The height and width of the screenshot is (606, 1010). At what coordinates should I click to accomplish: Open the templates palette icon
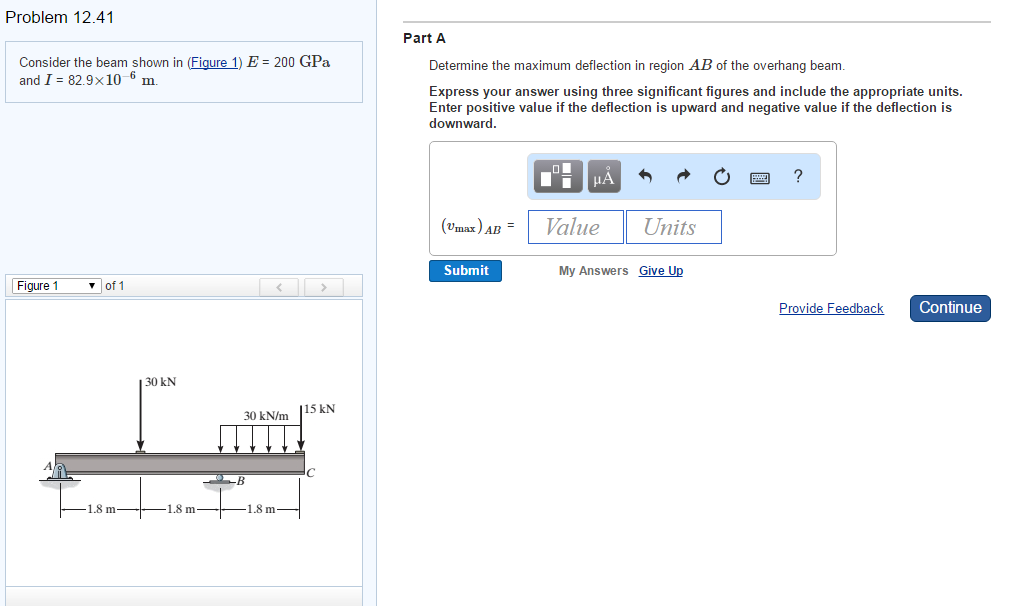[x=558, y=176]
